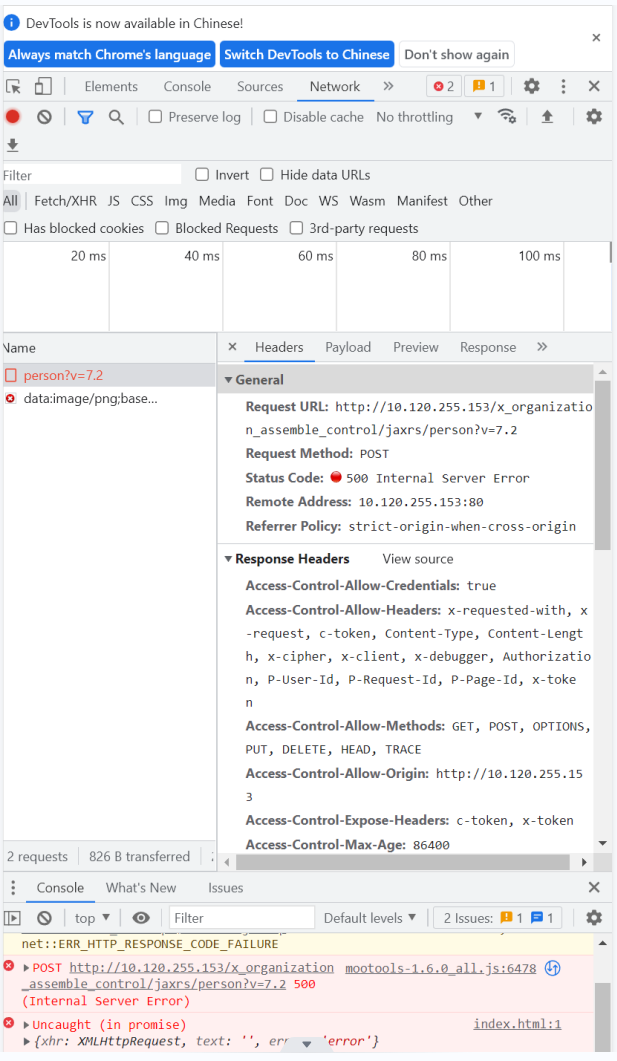Collapse the General section
617x1061 pixels.
(x=229, y=380)
